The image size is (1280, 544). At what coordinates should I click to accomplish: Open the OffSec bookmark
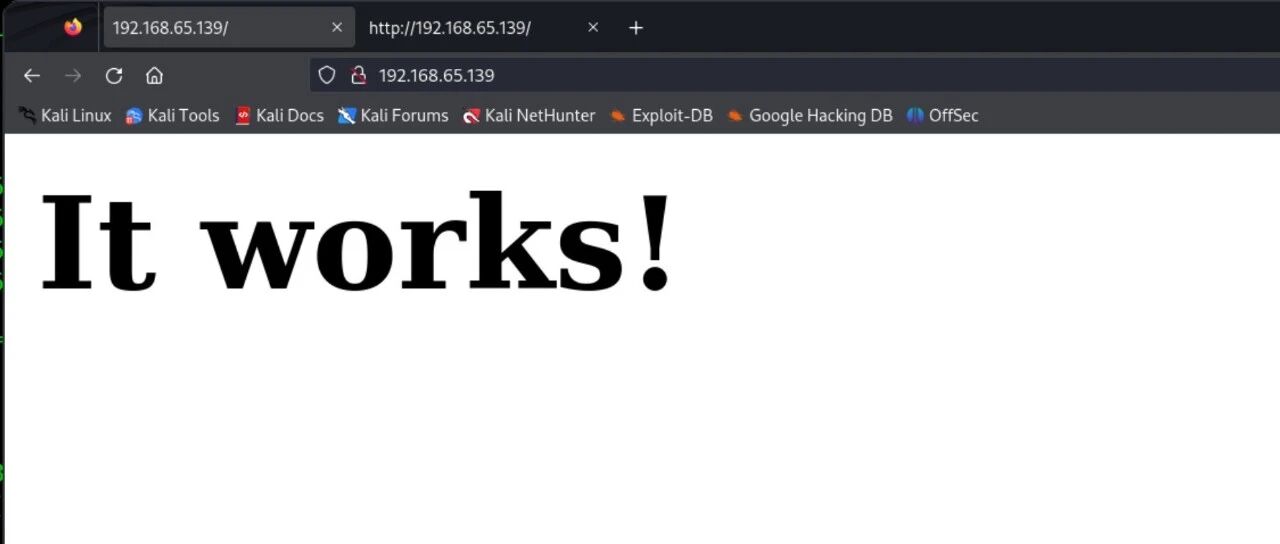tap(942, 116)
